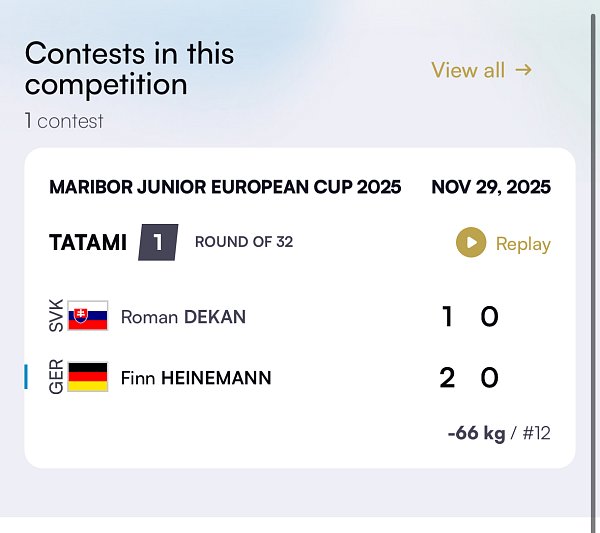Click the Slovakia flag icon

[x=88, y=316]
